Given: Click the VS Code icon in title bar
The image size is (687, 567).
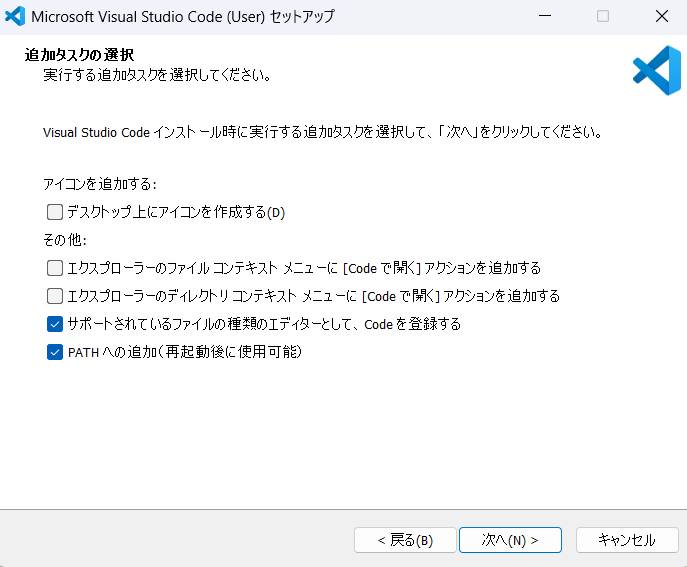Looking at the screenshot, I should tap(15, 16).
